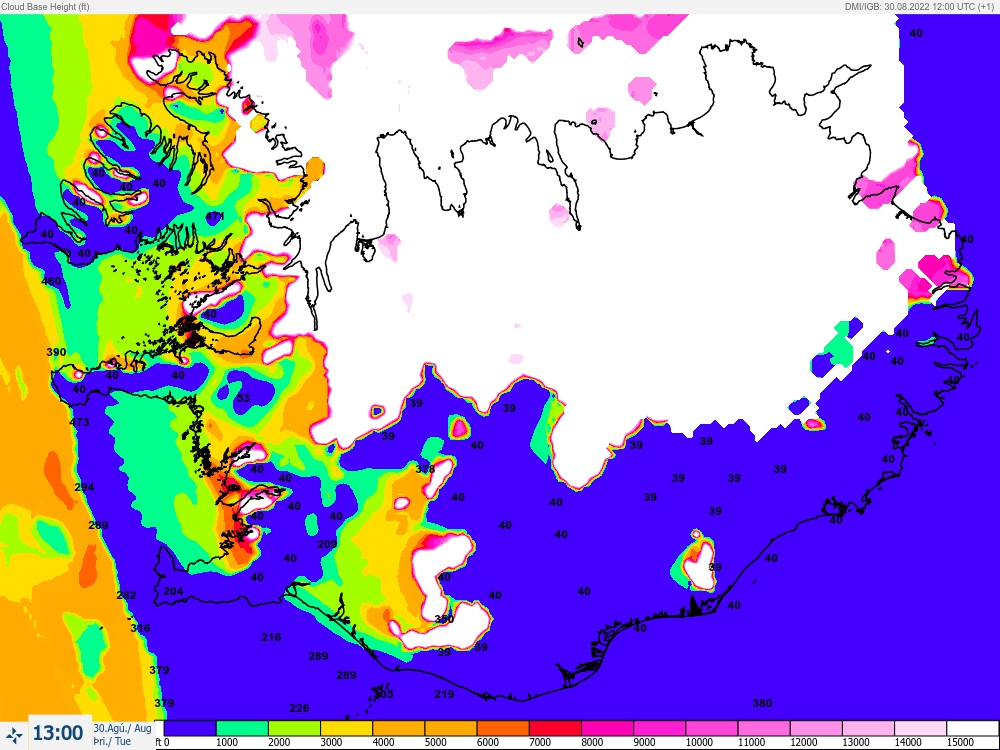
Task: Click the 'Þri./ Tue' weekday label
Action: coord(112,742)
